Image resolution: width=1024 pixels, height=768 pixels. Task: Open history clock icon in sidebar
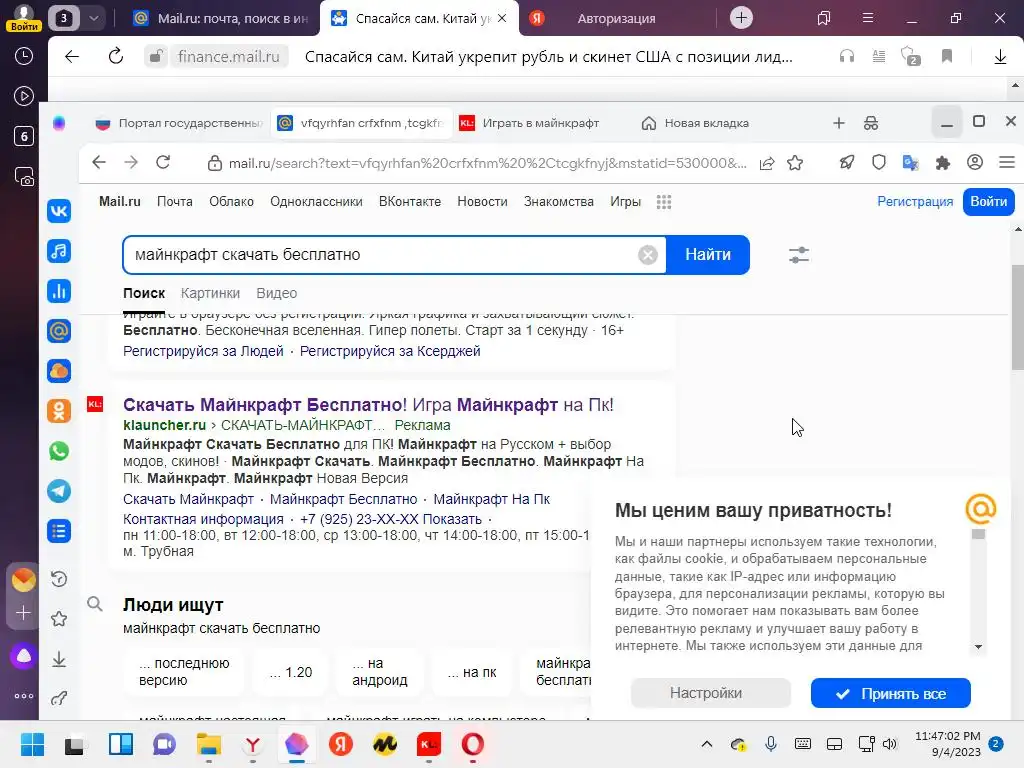(x=59, y=579)
